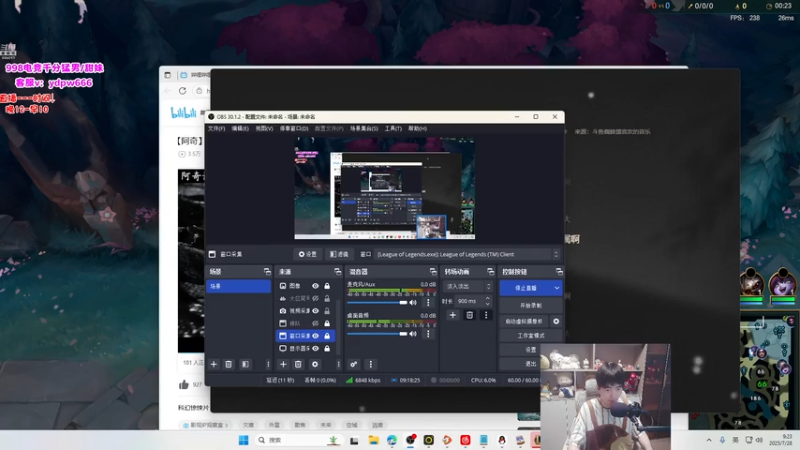
Task: Click the 启动虚拟摄像机 button
Action: click(x=524, y=321)
